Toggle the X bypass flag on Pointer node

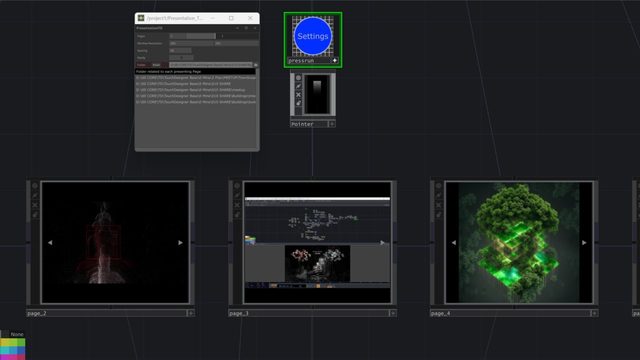point(298,95)
